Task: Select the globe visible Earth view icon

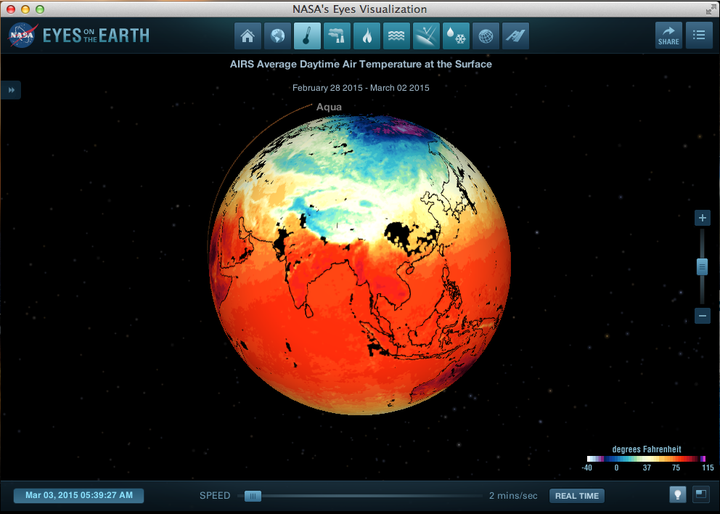Action: [x=277, y=36]
